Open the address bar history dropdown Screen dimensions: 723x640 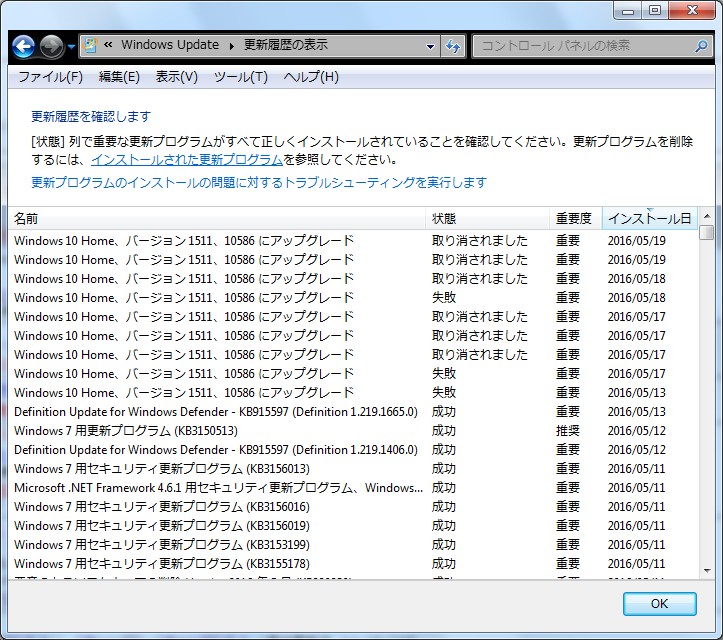click(430, 46)
